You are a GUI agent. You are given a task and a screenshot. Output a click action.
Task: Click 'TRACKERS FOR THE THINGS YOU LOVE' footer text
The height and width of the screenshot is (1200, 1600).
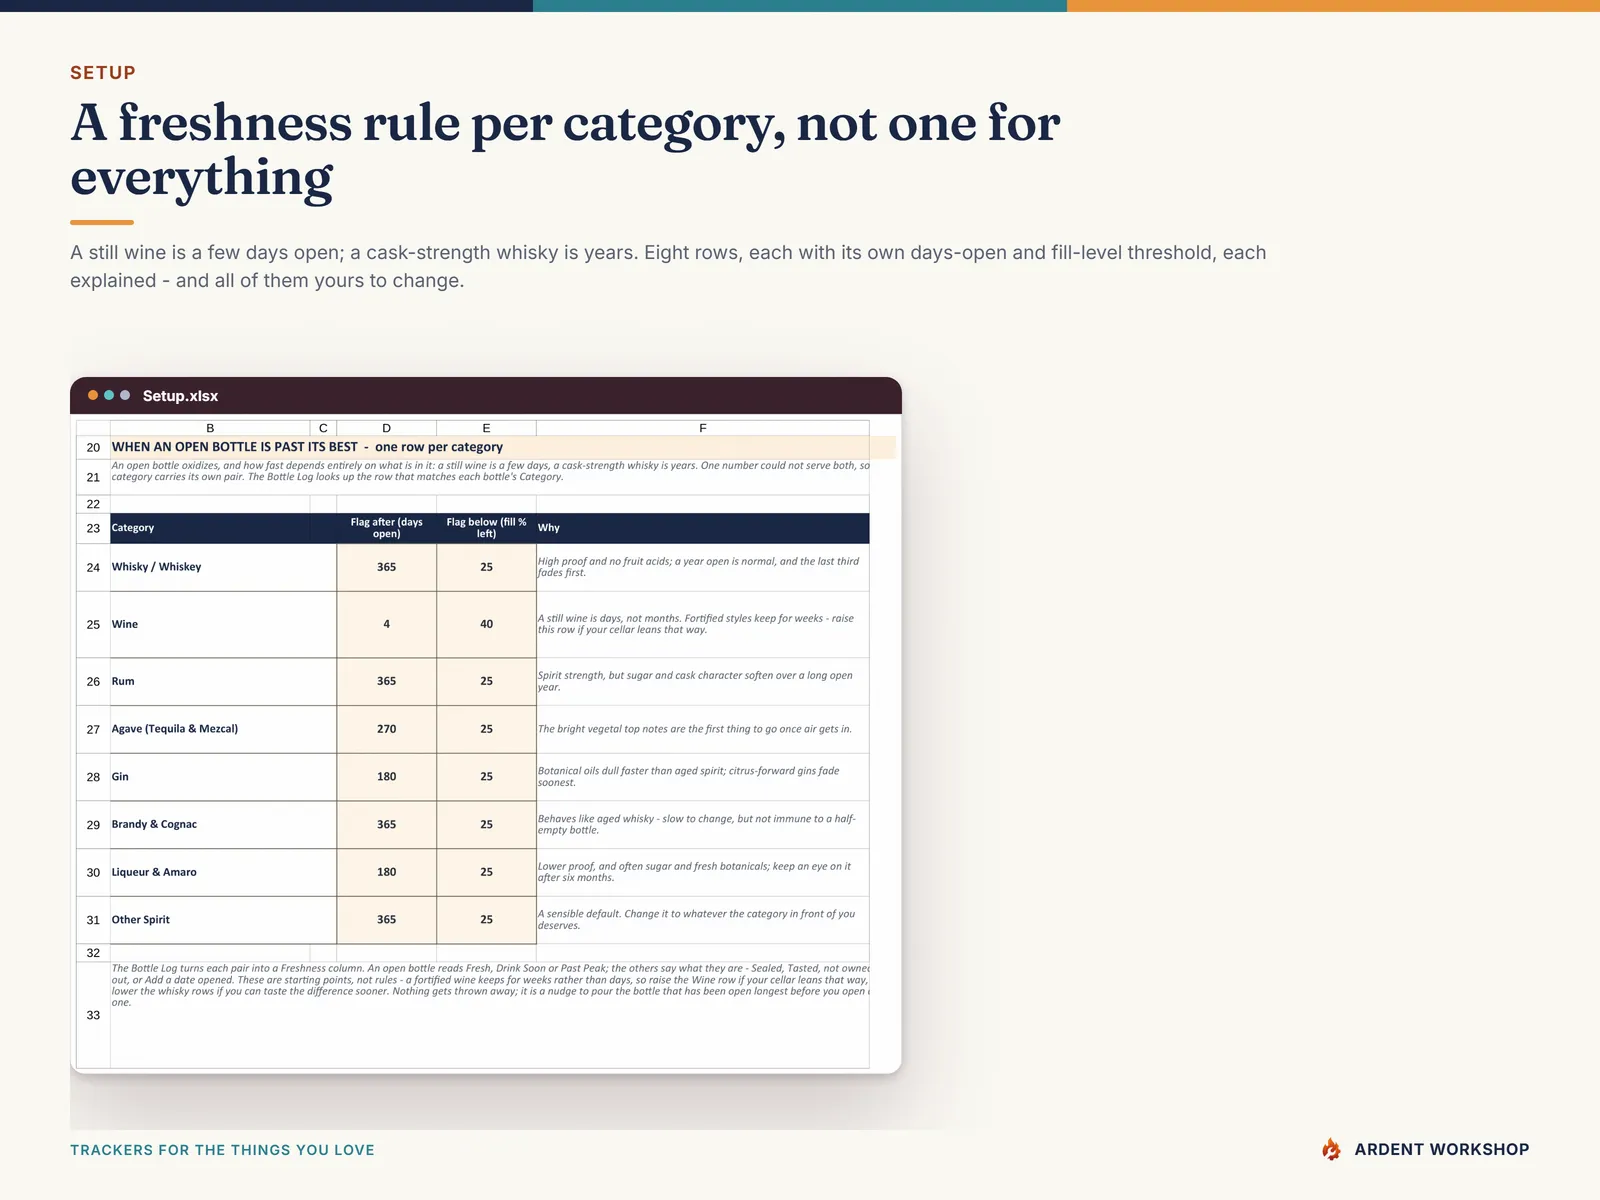point(222,1150)
